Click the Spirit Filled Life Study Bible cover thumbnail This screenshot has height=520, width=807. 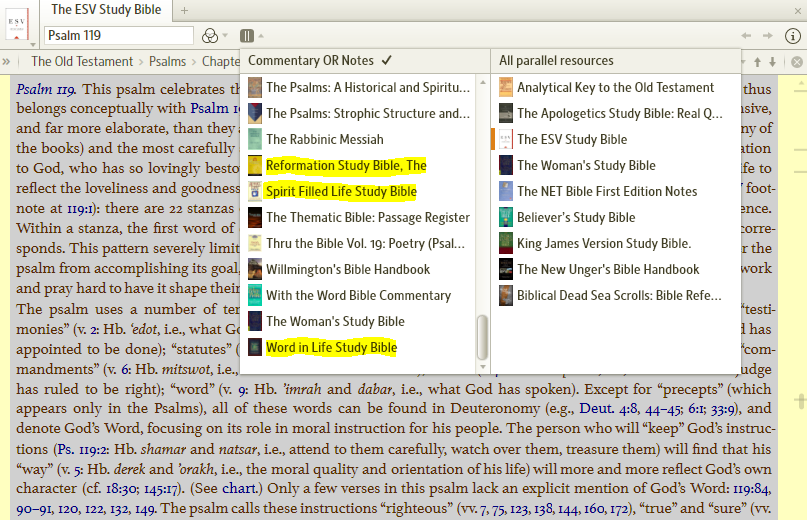(255, 192)
